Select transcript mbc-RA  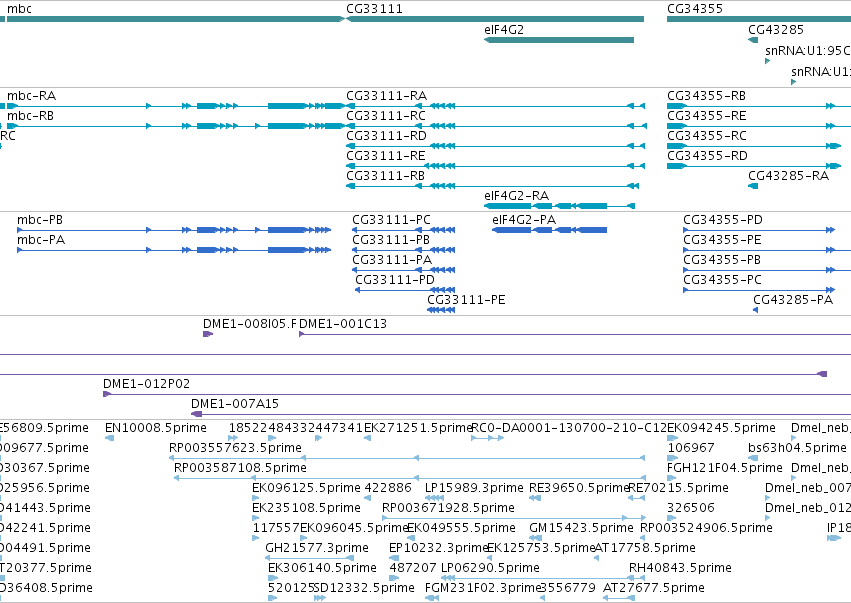pyautogui.click(x=175, y=106)
